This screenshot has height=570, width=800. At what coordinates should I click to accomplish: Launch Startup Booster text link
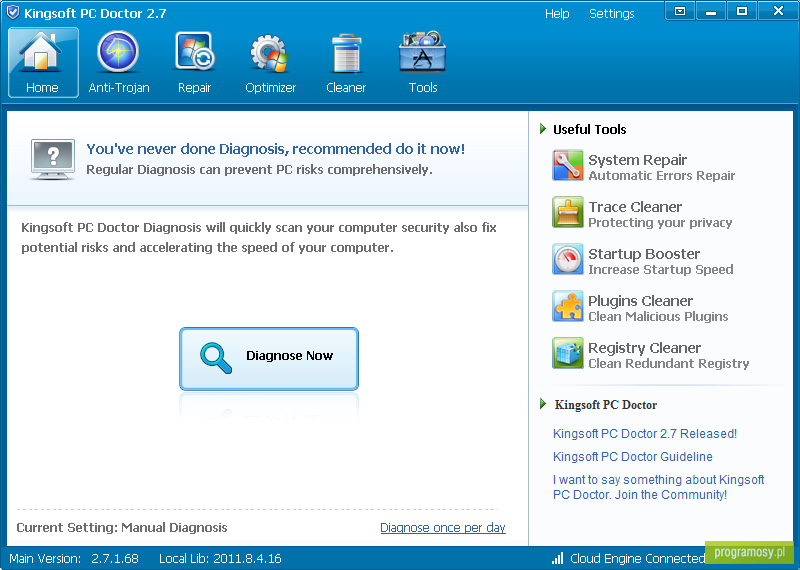(x=644, y=254)
